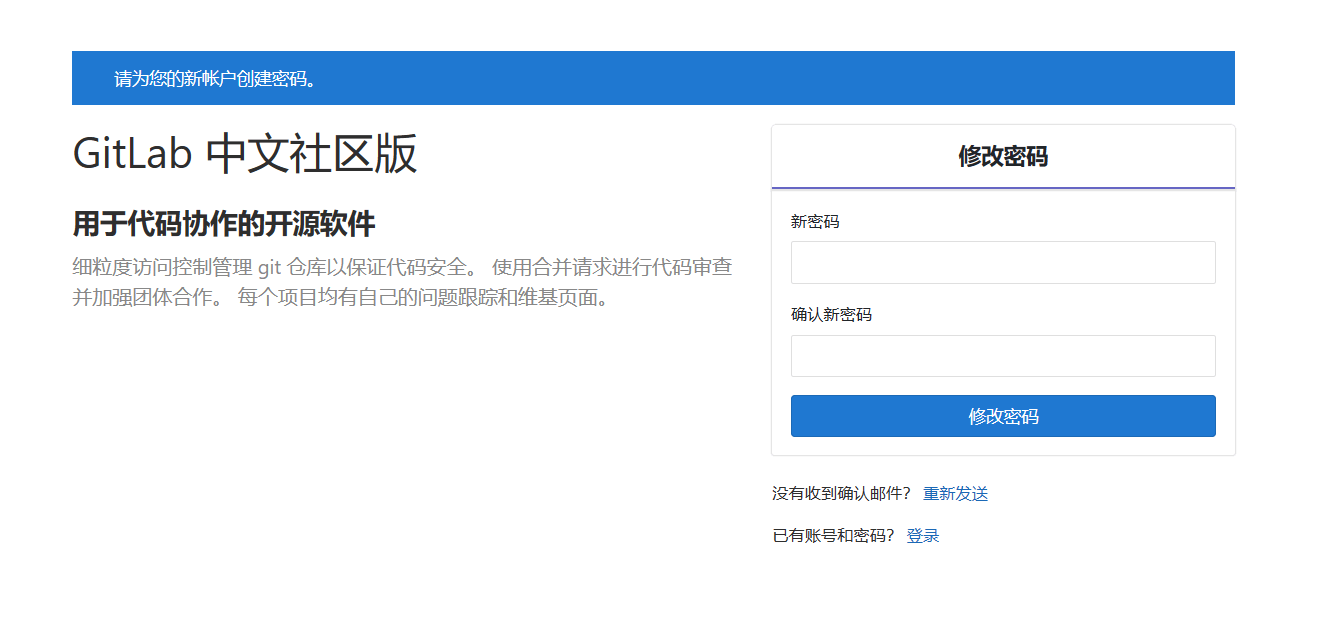Click the 用于代码协作的开源软件 heading

[x=224, y=224]
